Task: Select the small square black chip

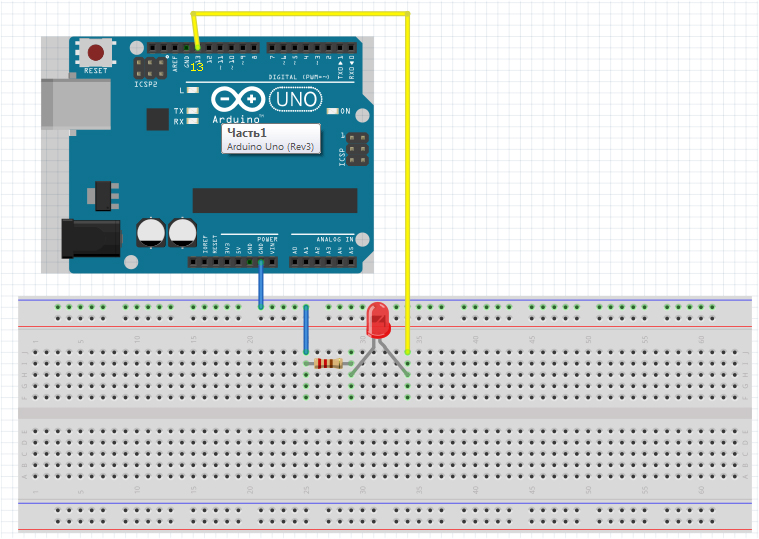Action: point(157,119)
